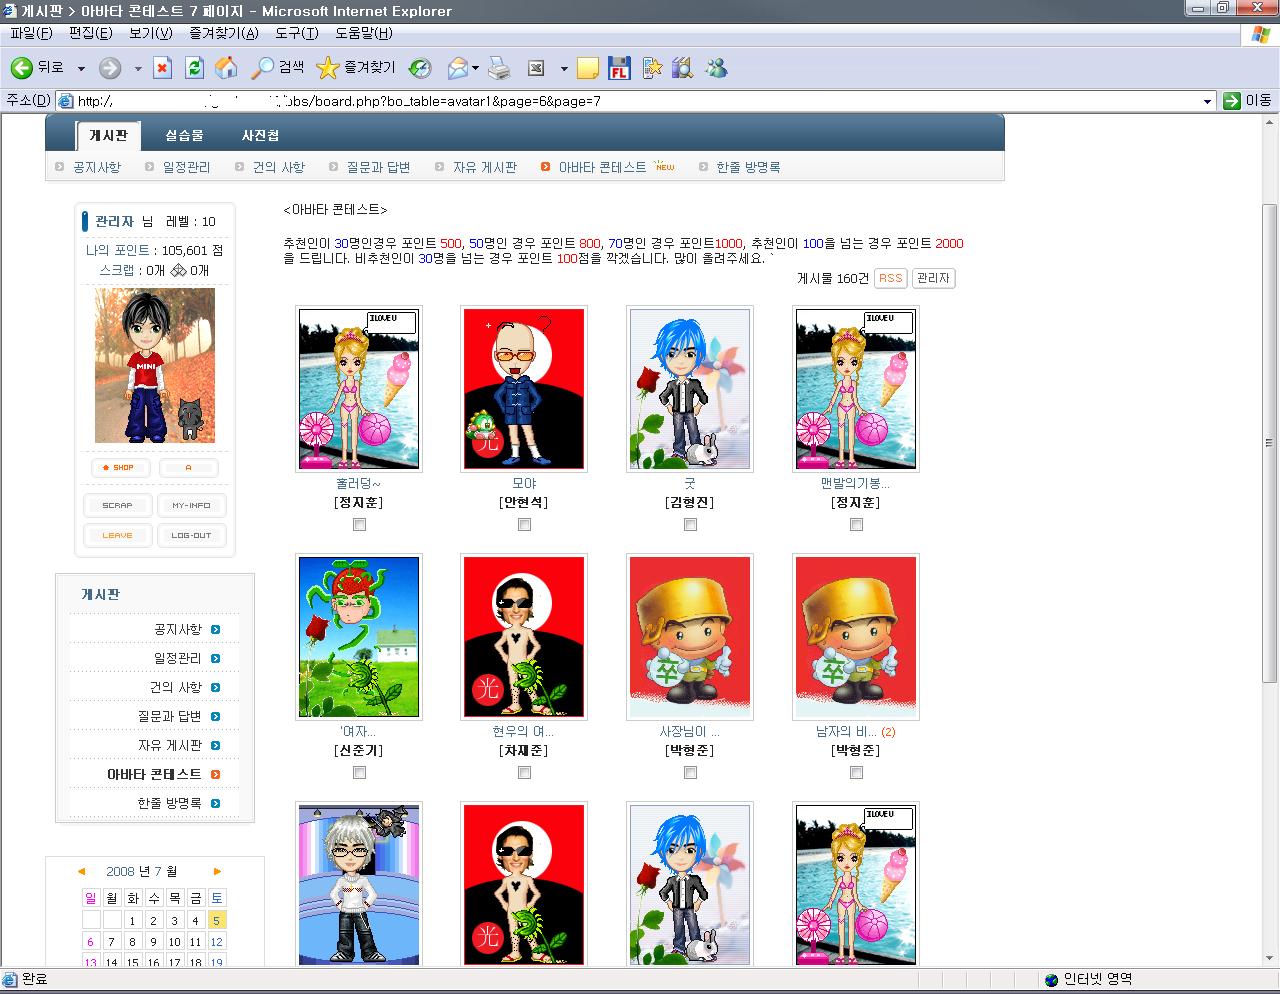Image resolution: width=1280 pixels, height=994 pixels.
Task: Open the bald man 모야 avatar thumbnail
Action: click(x=524, y=388)
